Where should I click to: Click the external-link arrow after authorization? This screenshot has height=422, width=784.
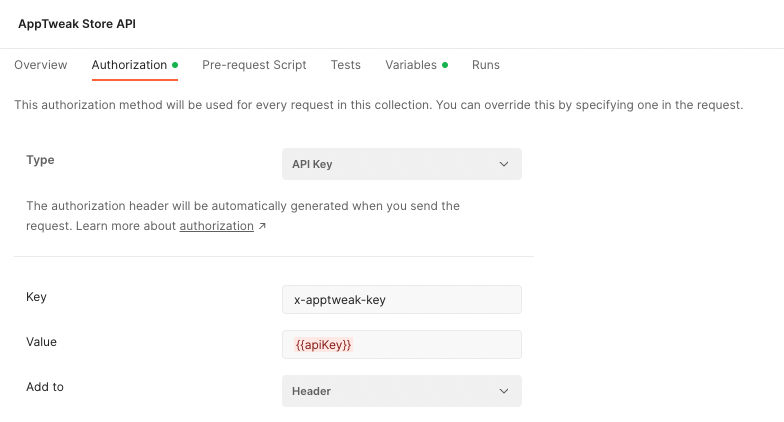(x=262, y=226)
